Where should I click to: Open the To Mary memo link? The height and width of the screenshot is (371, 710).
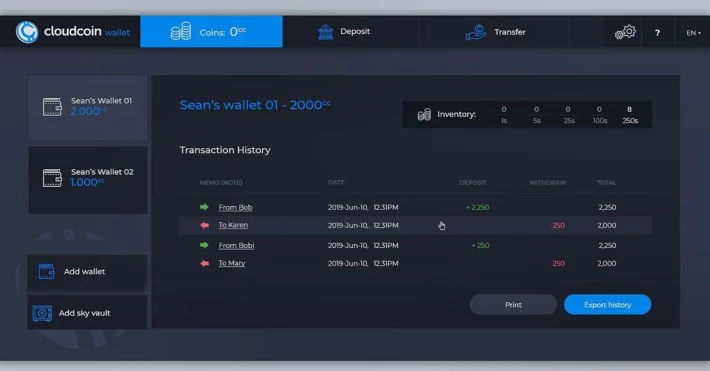click(232, 263)
